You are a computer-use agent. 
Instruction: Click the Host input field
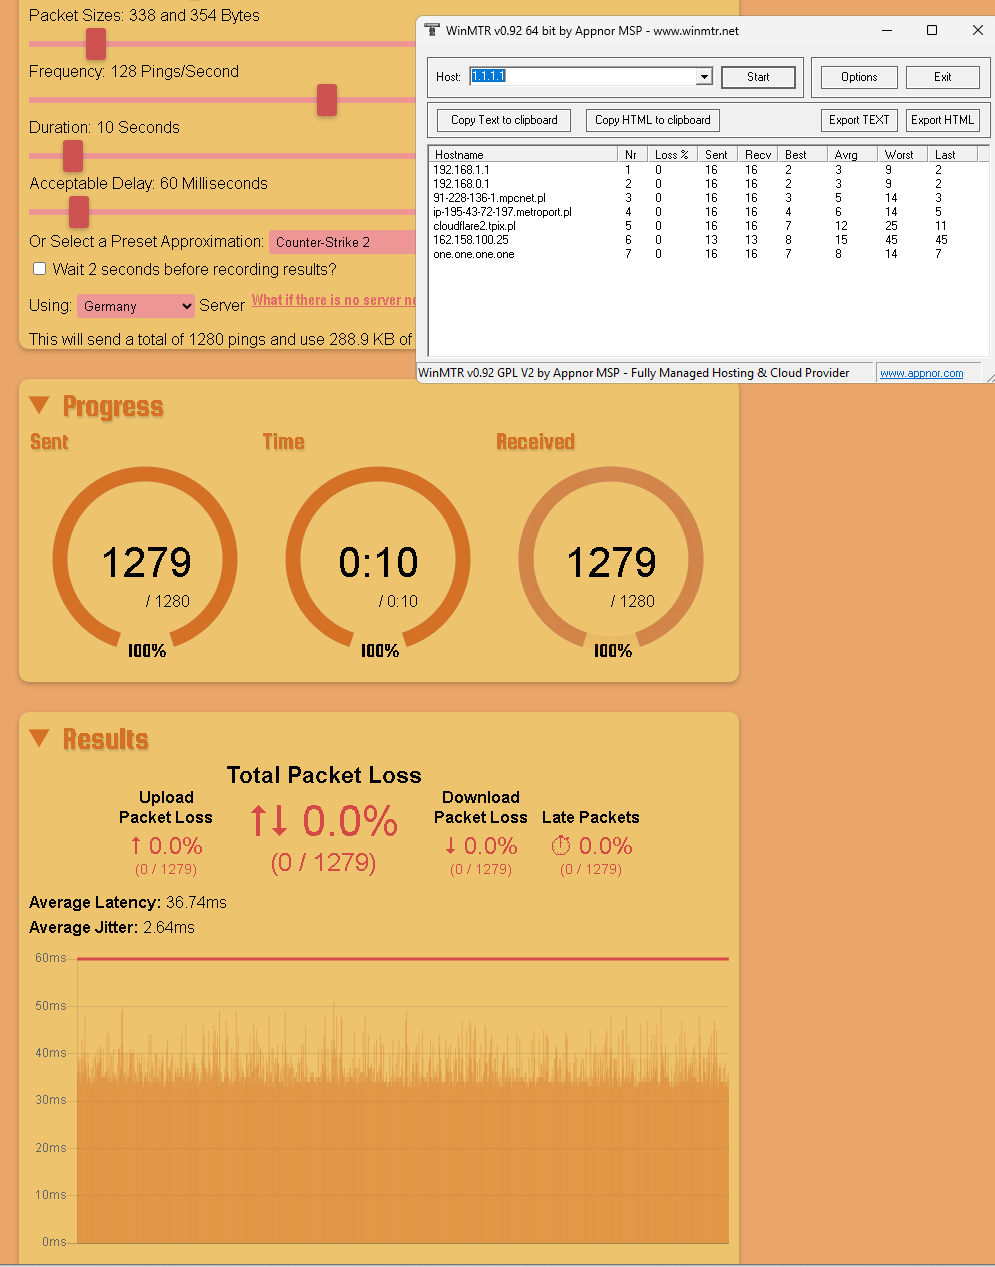(x=582, y=77)
